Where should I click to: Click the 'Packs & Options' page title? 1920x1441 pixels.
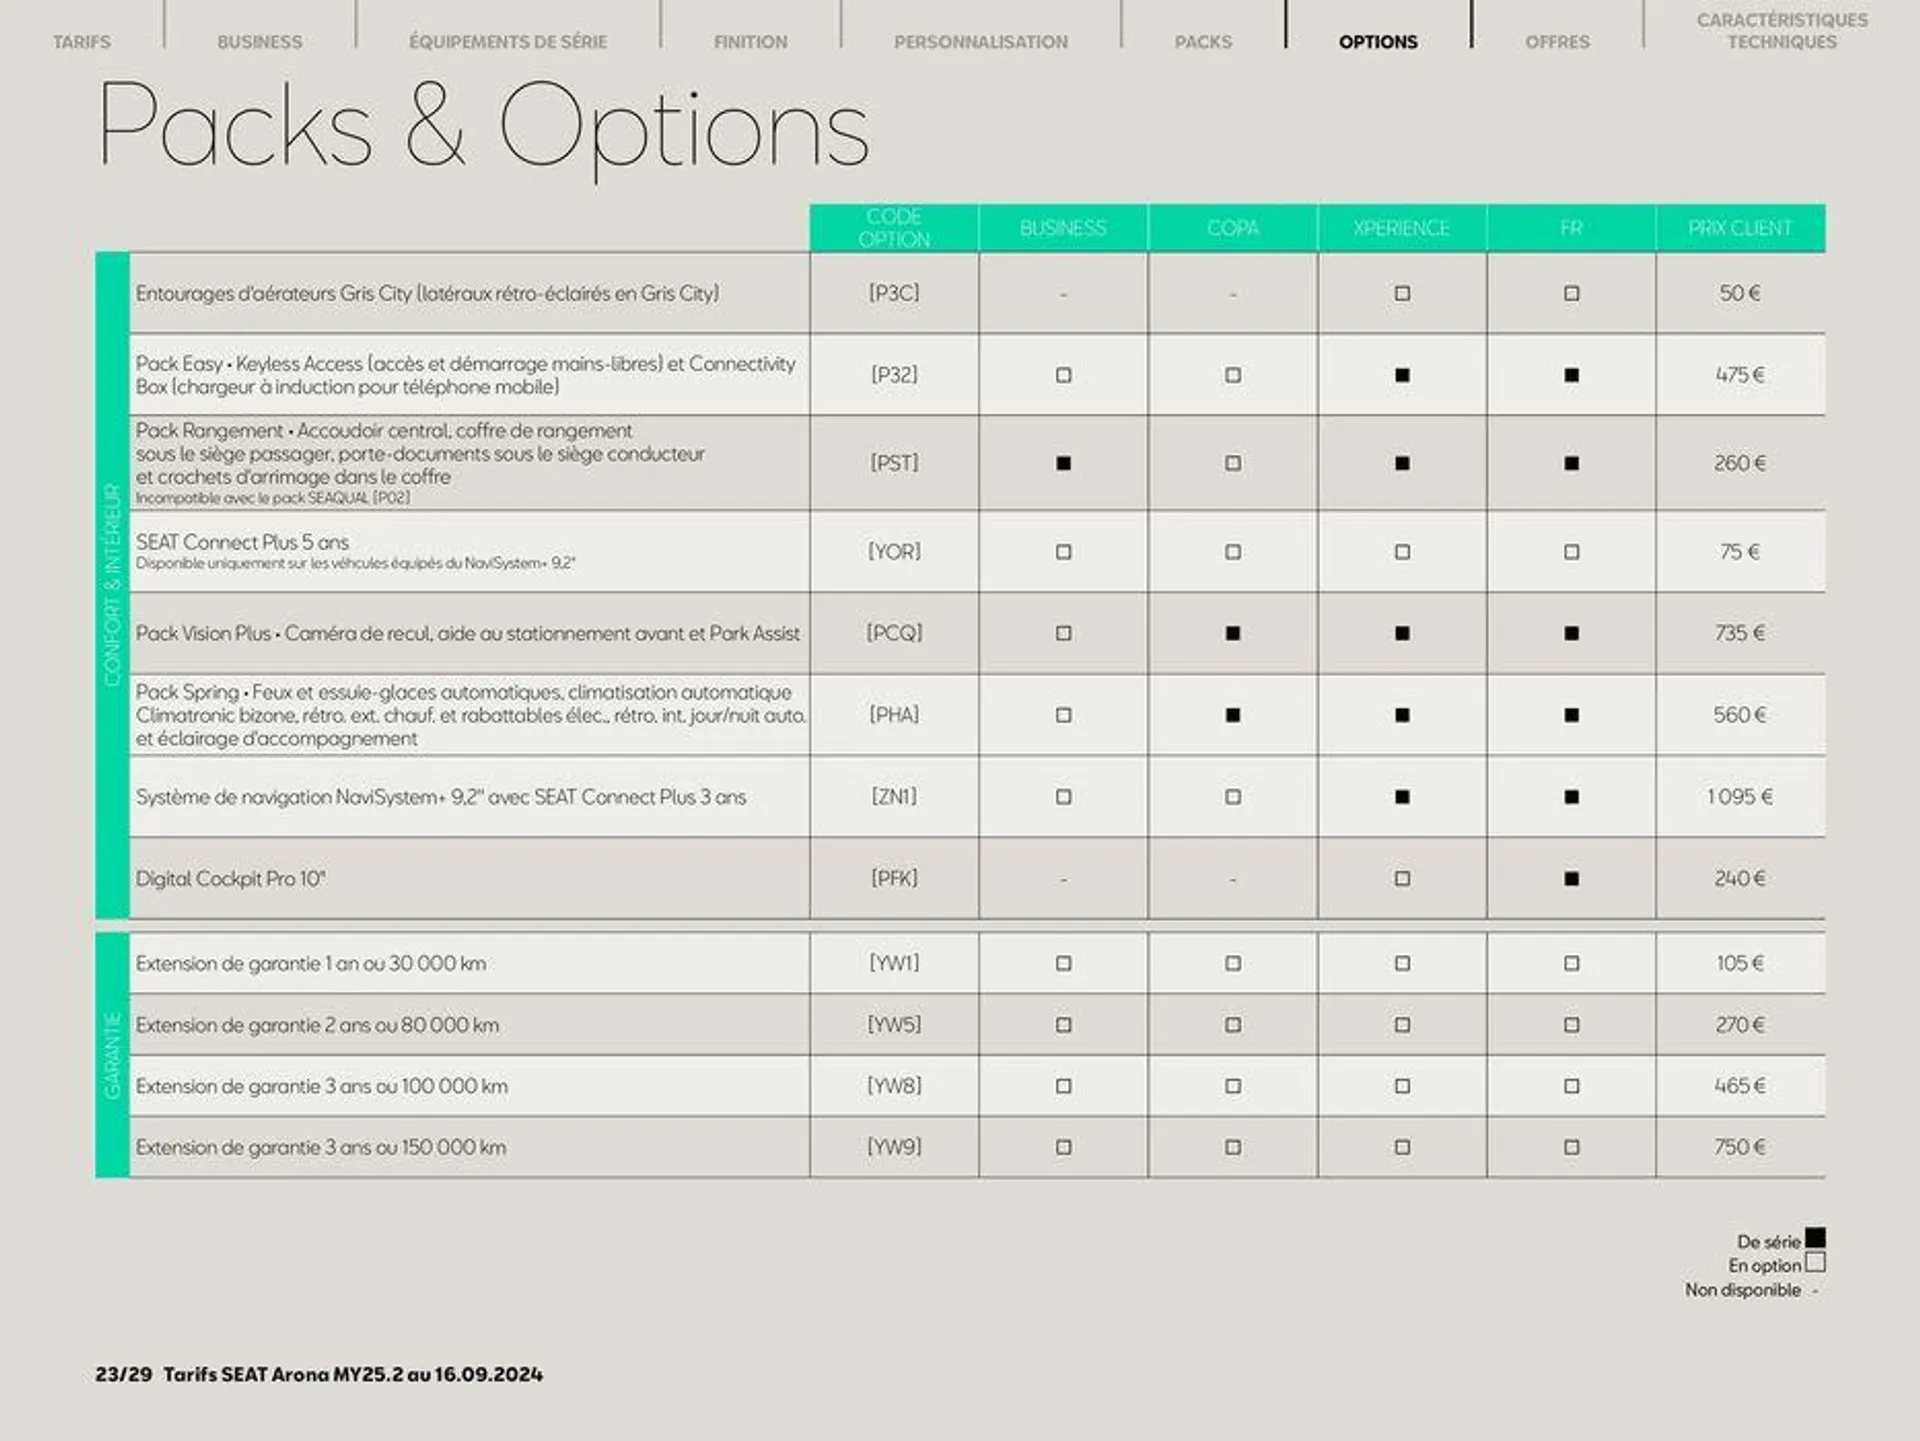click(484, 128)
